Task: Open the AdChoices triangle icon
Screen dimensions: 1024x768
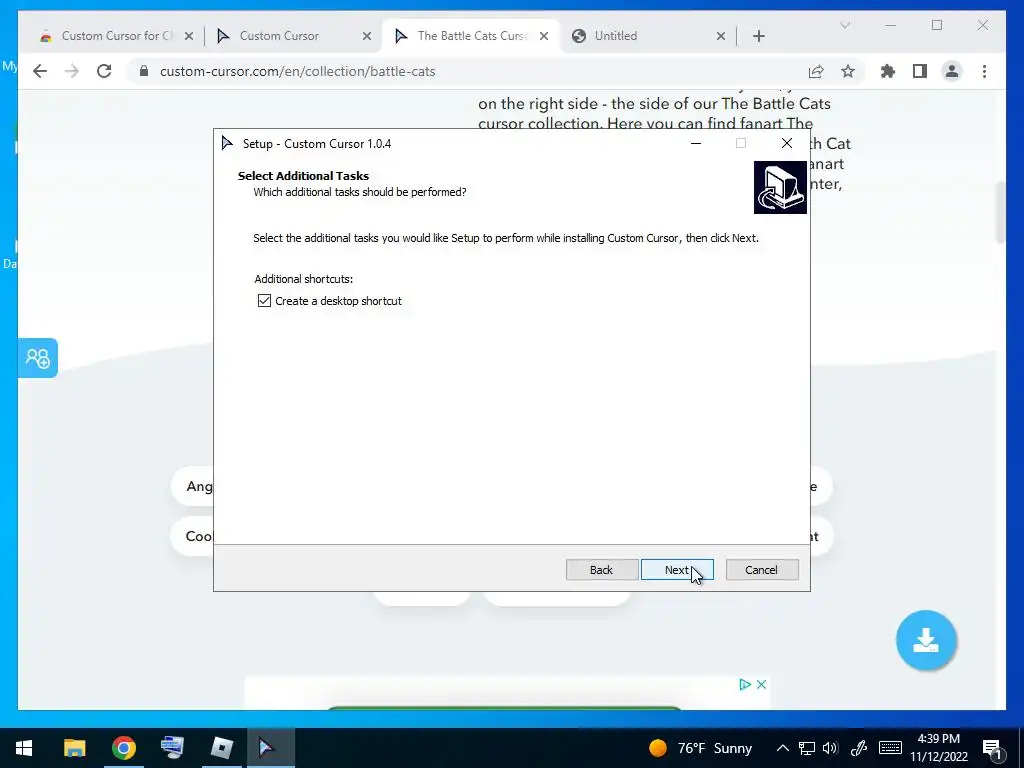Action: [x=744, y=684]
